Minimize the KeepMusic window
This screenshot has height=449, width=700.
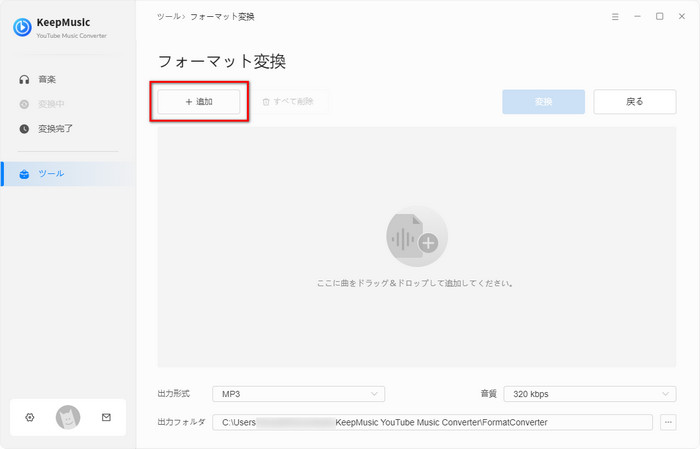tap(638, 17)
